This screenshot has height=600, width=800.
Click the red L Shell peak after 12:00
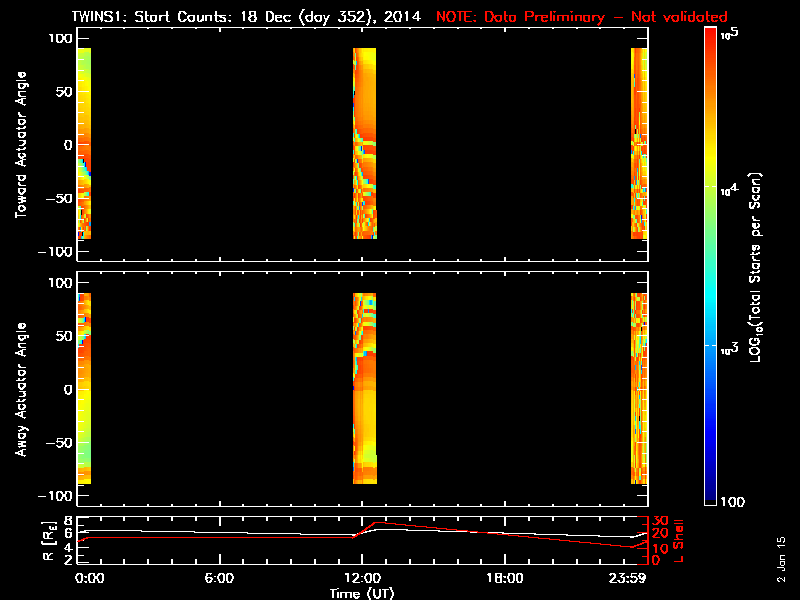[377, 522]
